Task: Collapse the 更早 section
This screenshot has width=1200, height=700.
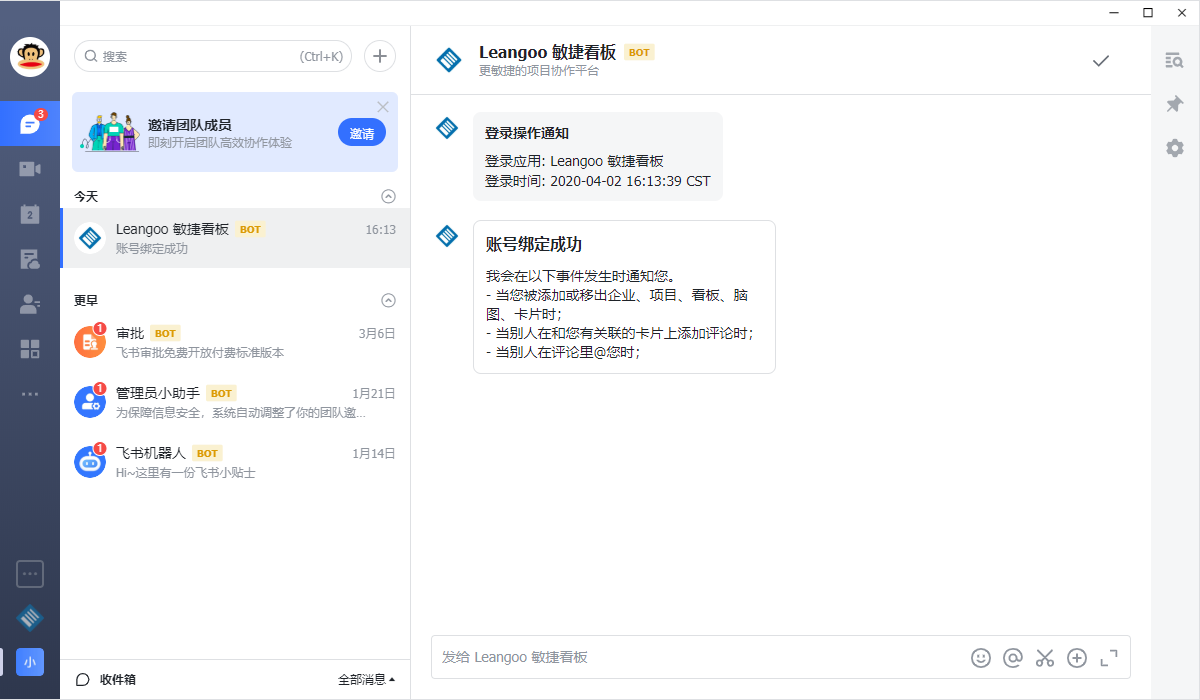Action: coord(389,300)
